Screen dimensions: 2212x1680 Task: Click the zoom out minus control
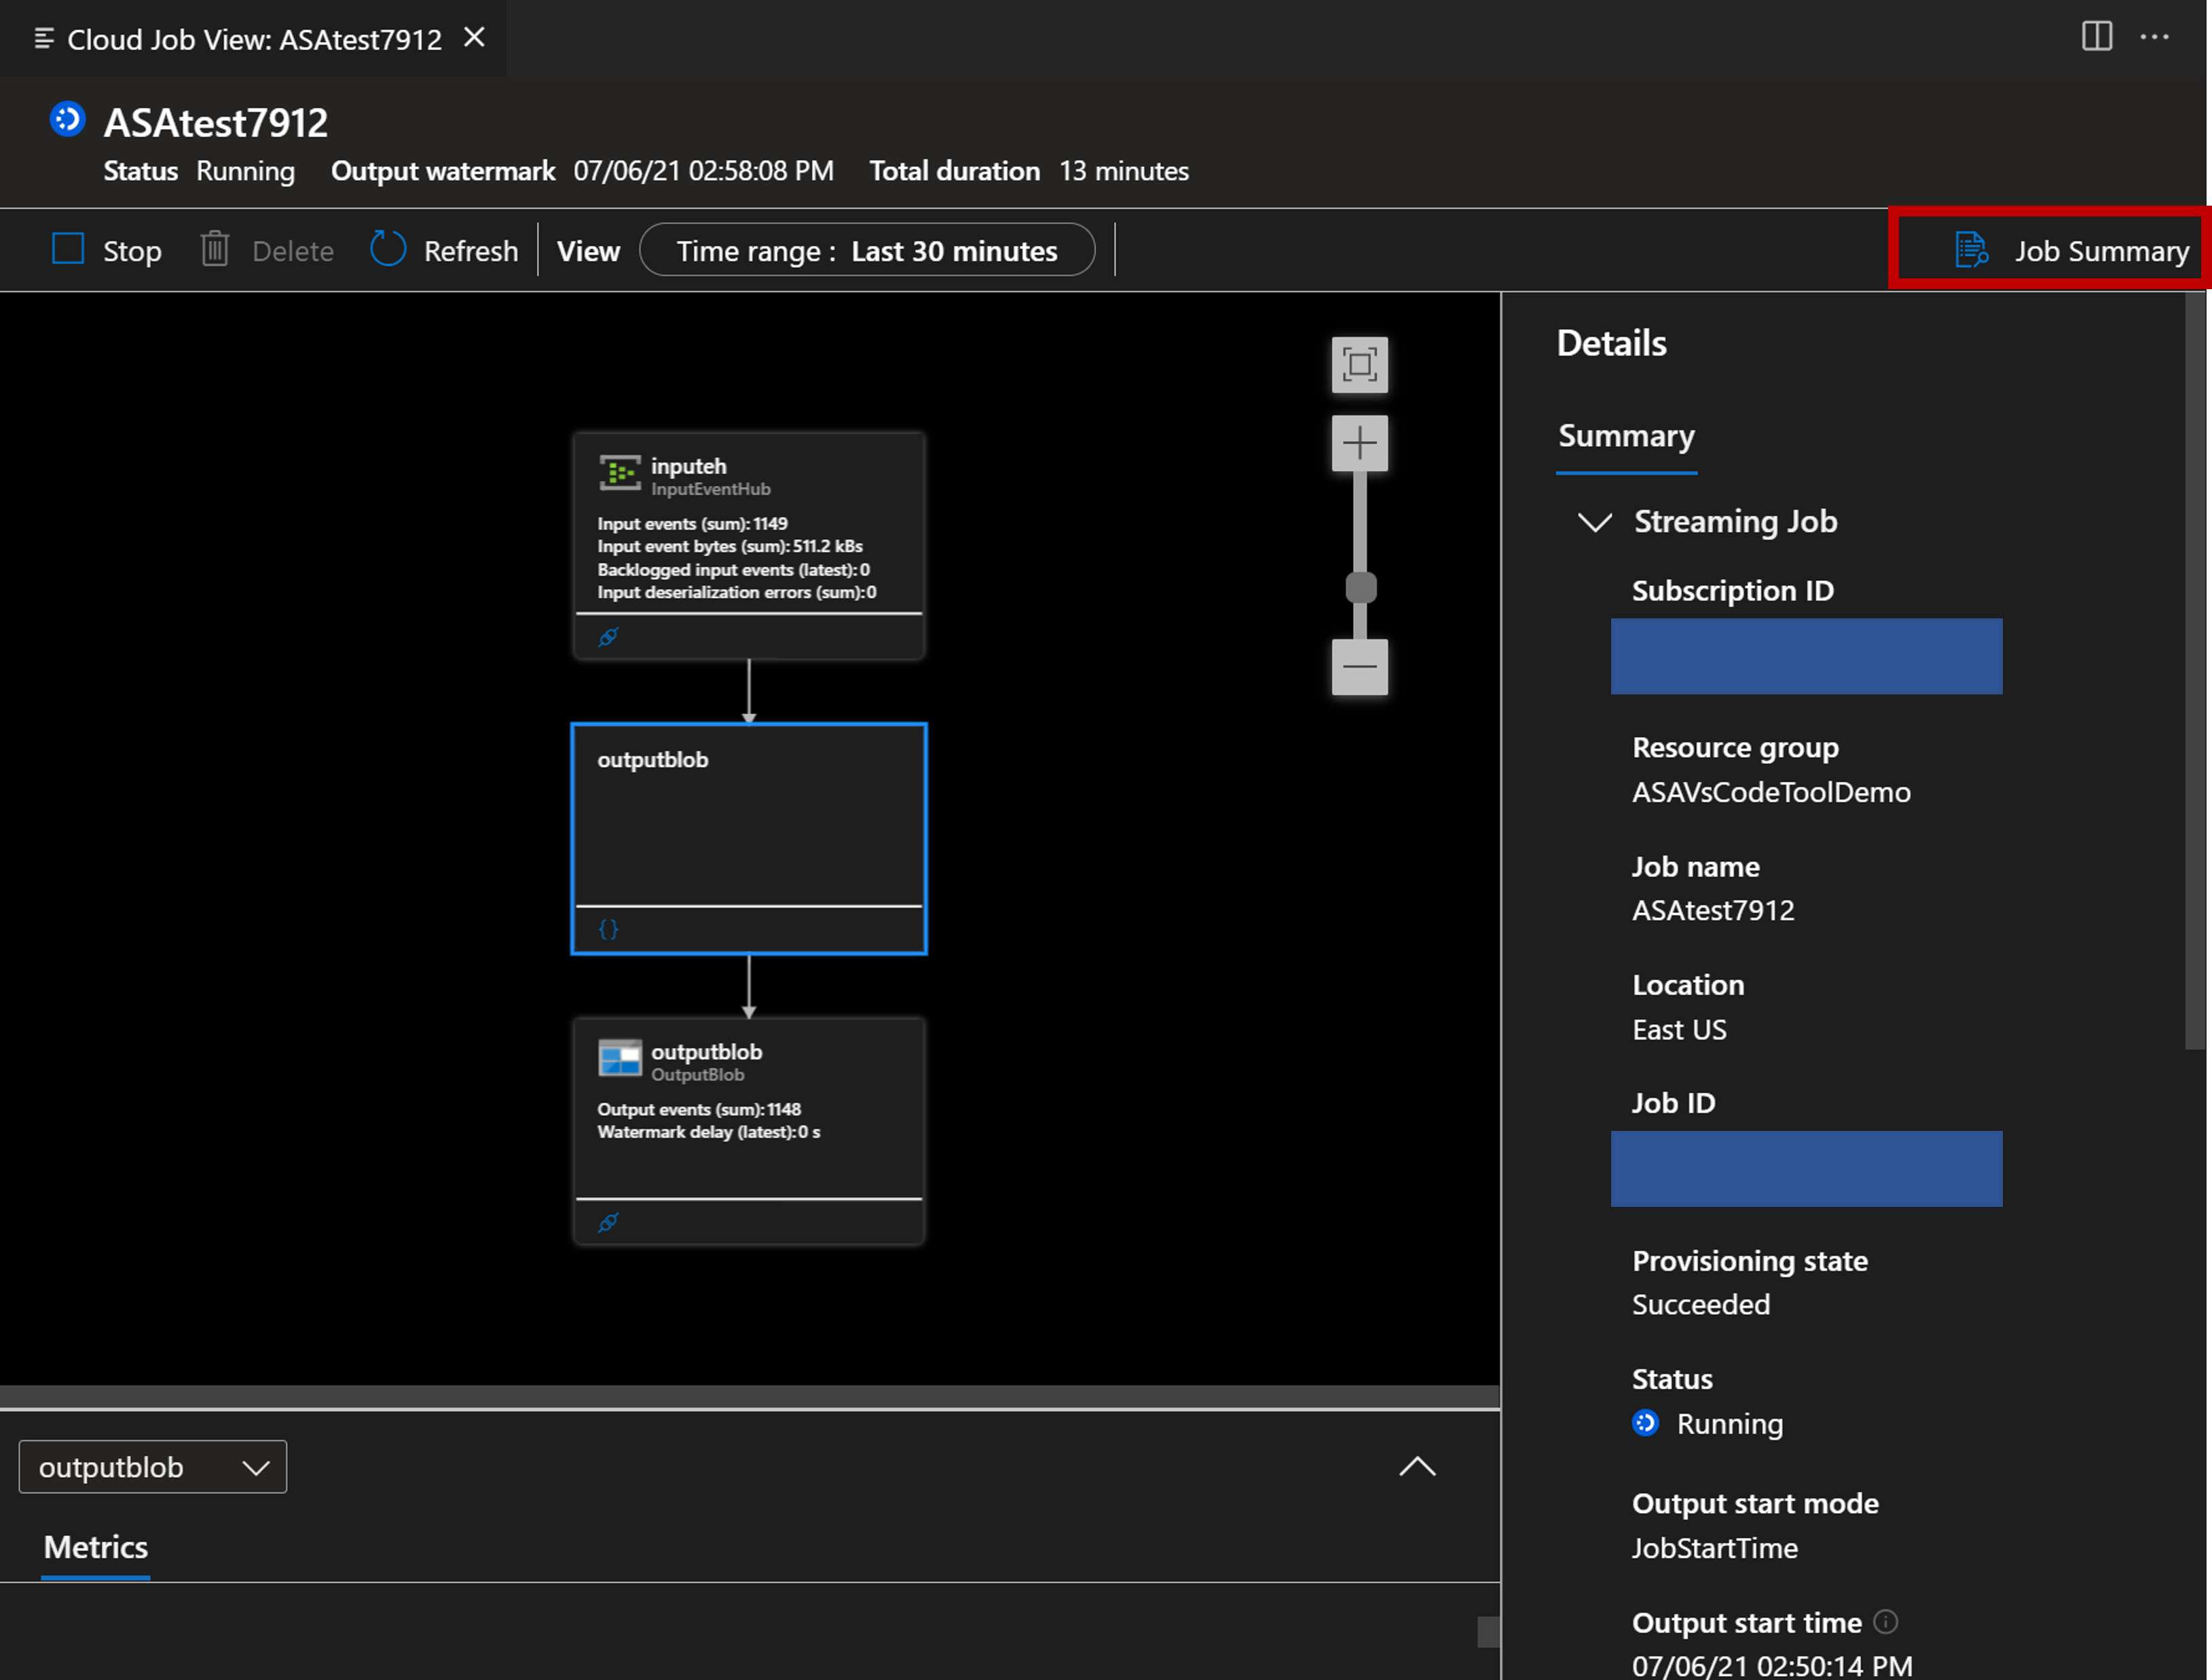click(x=1359, y=669)
